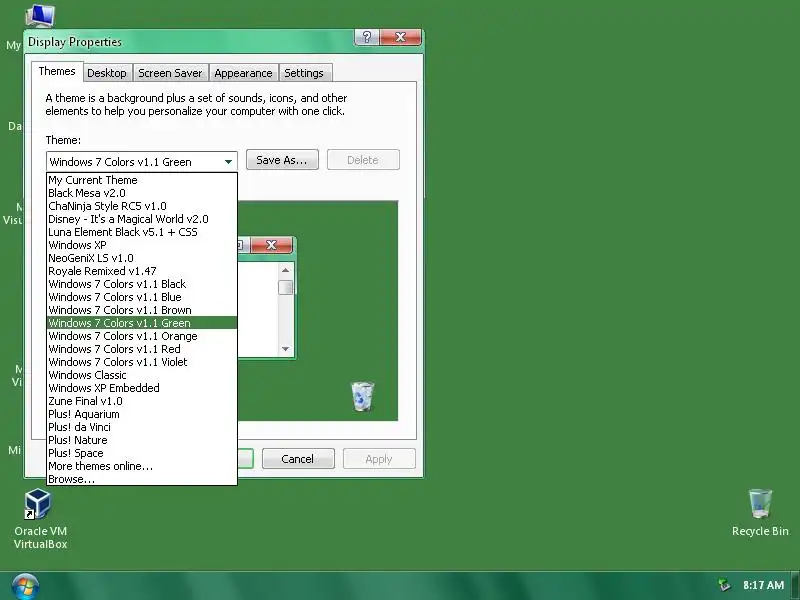The width and height of the screenshot is (800, 600).
Task: Choose Royale Remixed v1.47 theme
Action: click(x=142, y=271)
